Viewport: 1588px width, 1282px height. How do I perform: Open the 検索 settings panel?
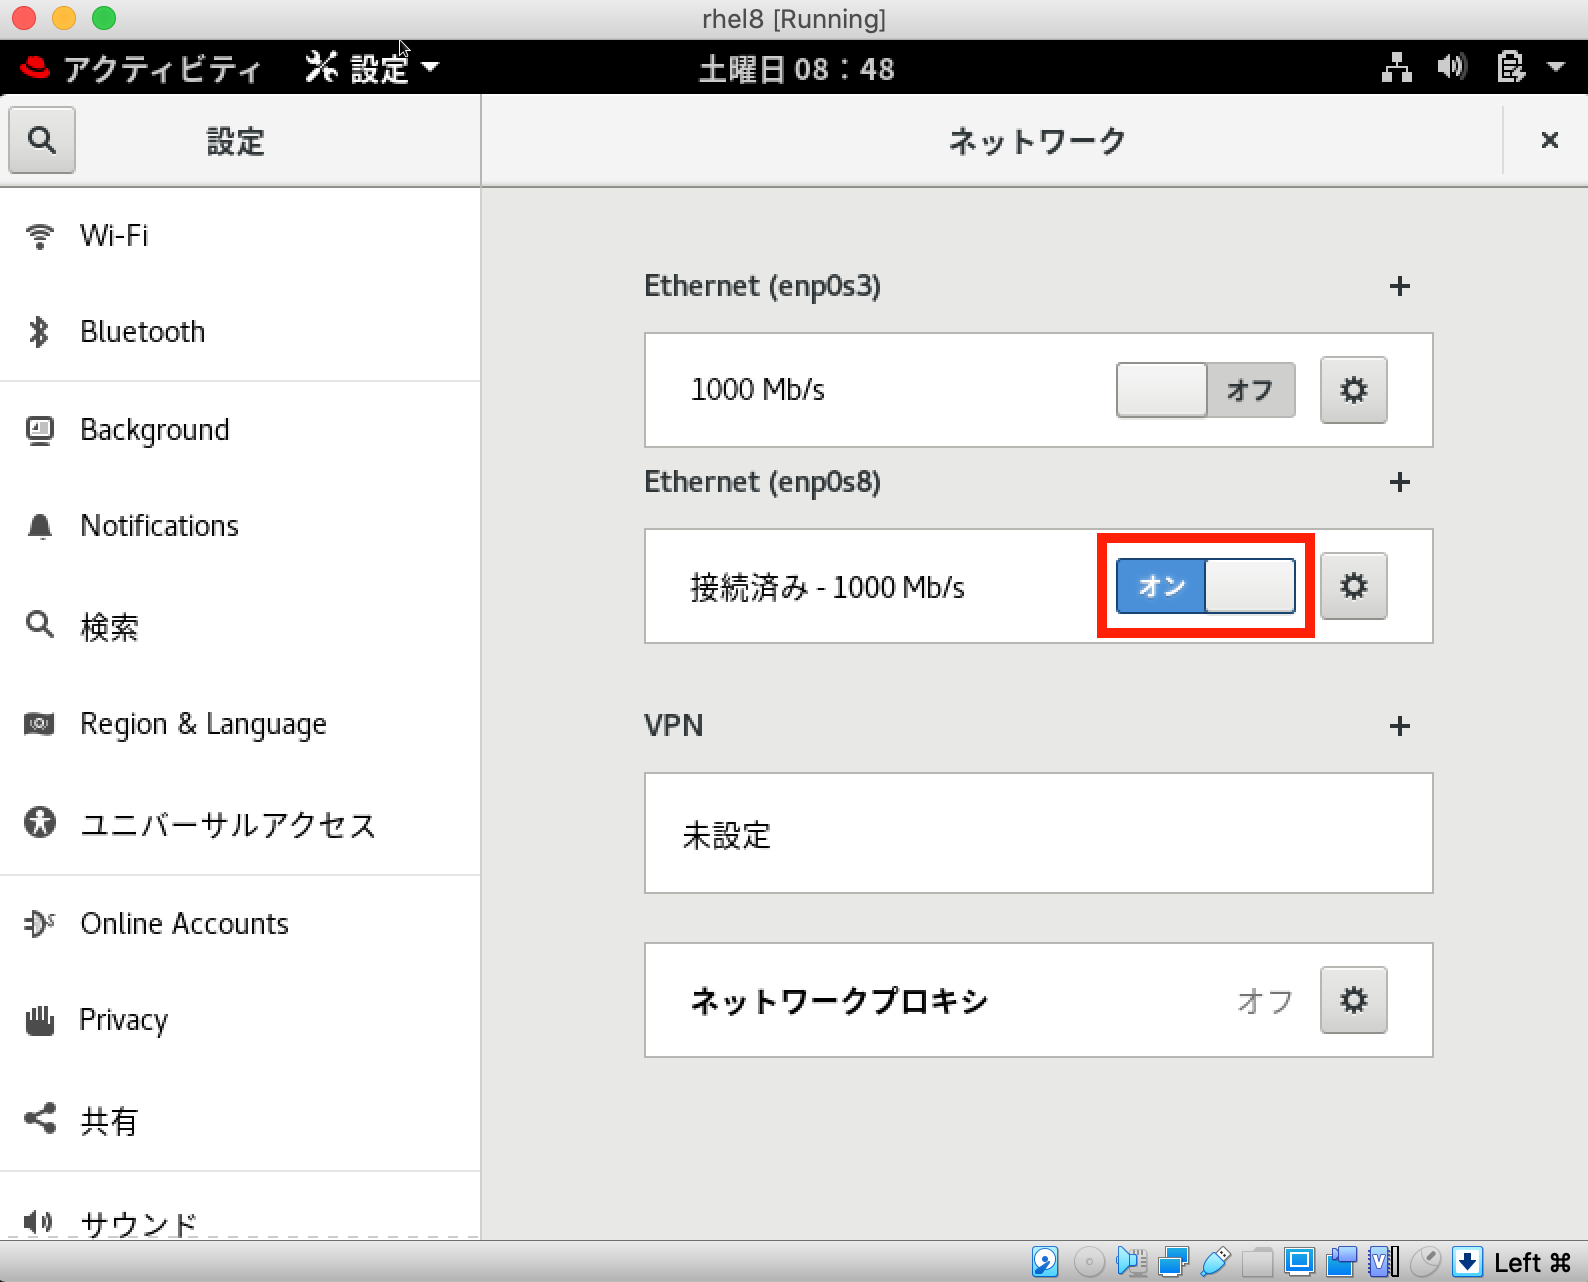point(240,626)
